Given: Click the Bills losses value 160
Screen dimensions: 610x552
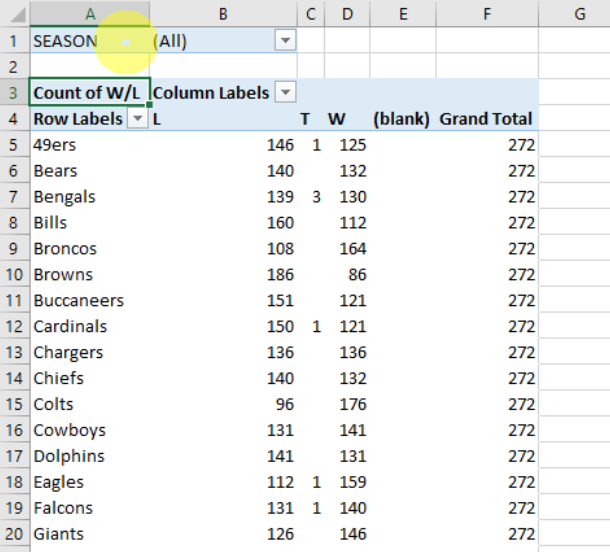Looking at the screenshot, I should click(x=280, y=223).
